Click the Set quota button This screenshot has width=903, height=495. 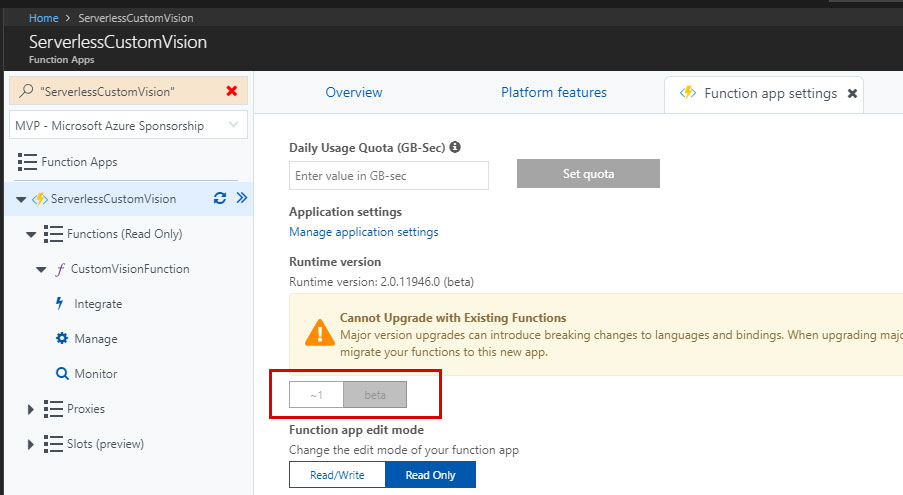[588, 174]
